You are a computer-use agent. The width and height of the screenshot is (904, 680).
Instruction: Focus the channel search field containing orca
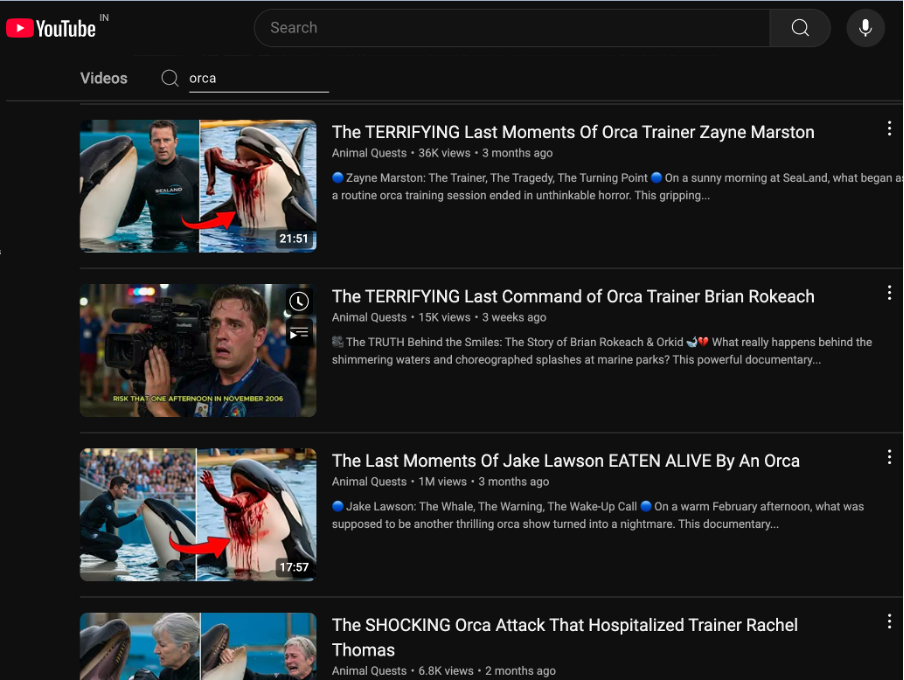point(259,78)
